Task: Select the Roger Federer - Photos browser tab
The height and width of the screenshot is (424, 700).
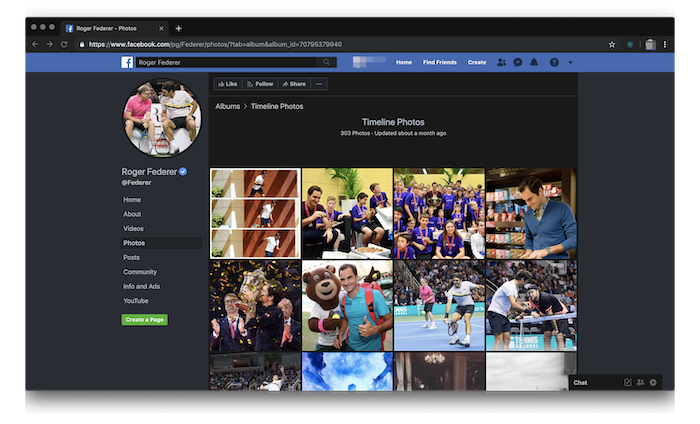Action: [x=115, y=28]
